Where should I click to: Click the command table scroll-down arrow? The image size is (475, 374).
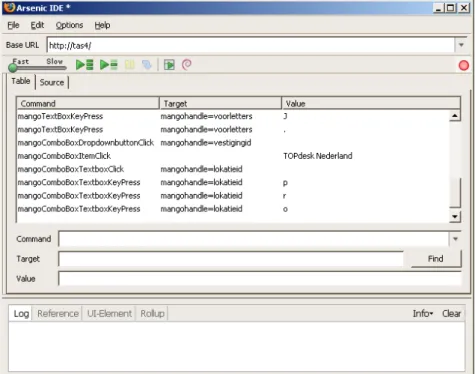[455, 216]
